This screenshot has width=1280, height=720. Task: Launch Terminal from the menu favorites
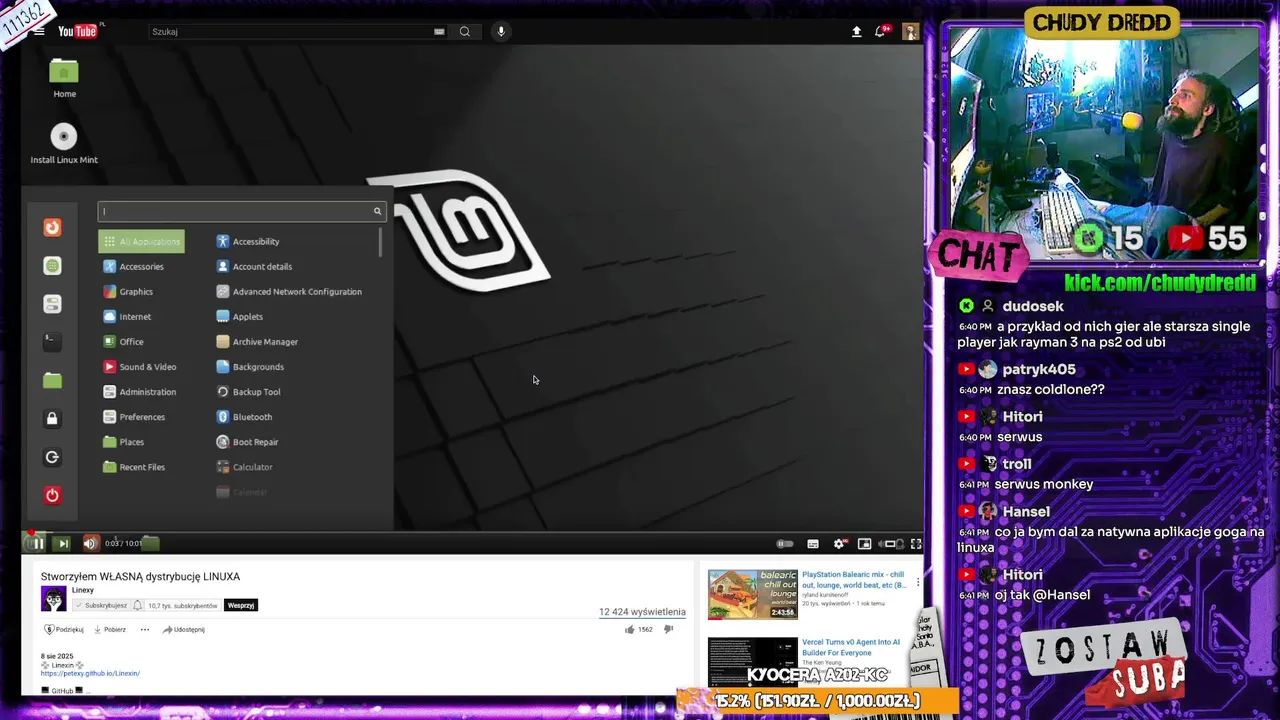click(52, 342)
